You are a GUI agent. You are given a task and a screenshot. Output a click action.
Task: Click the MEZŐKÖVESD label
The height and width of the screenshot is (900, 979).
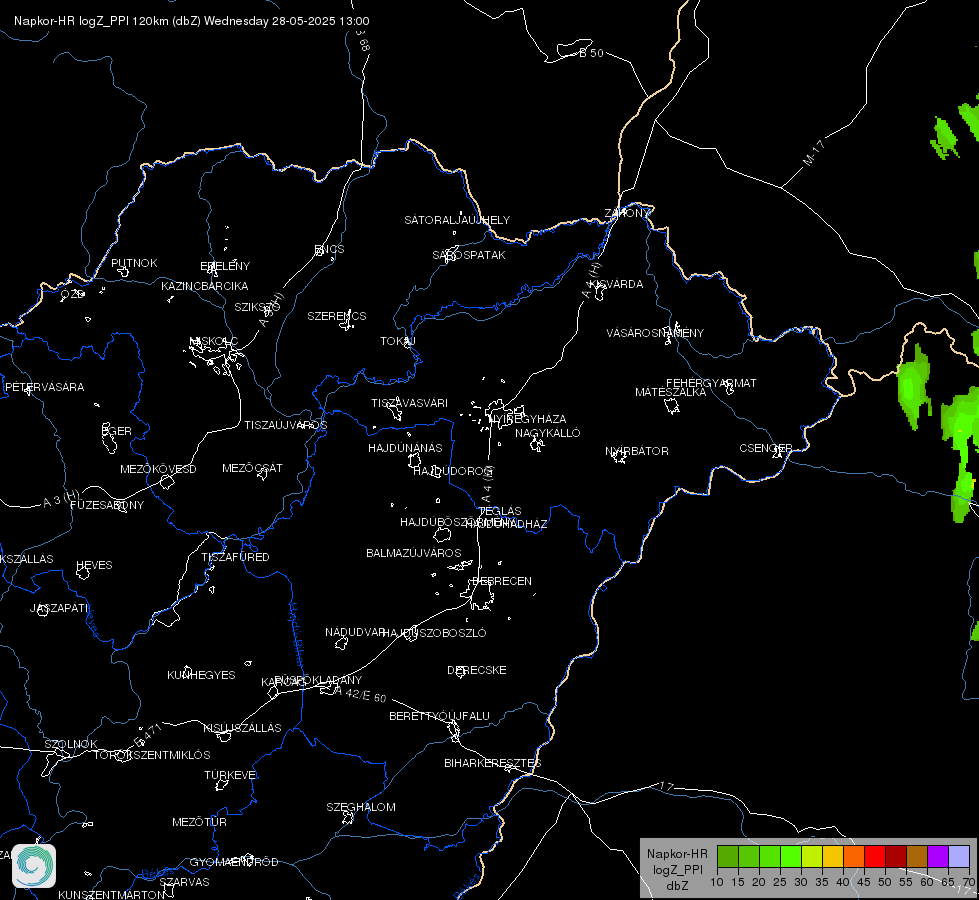point(159,469)
